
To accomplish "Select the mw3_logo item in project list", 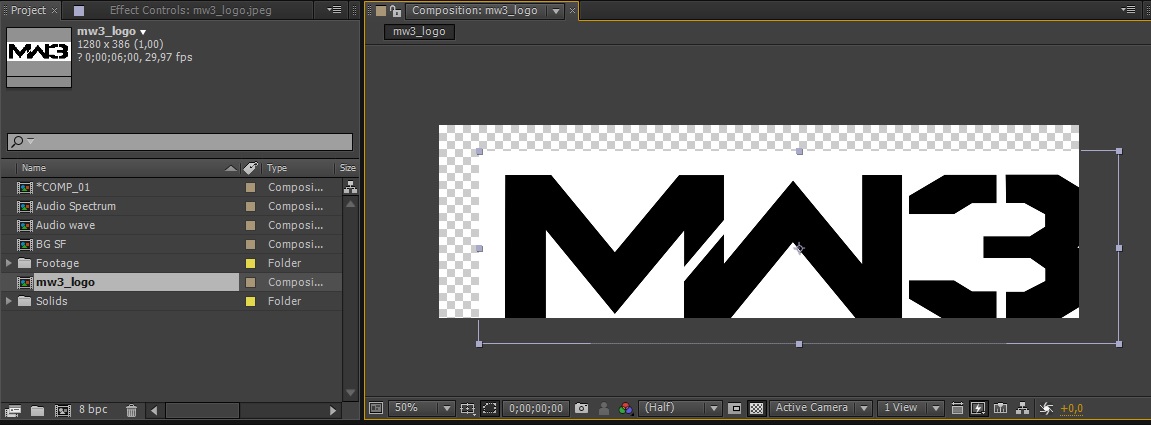I will click(x=65, y=282).
